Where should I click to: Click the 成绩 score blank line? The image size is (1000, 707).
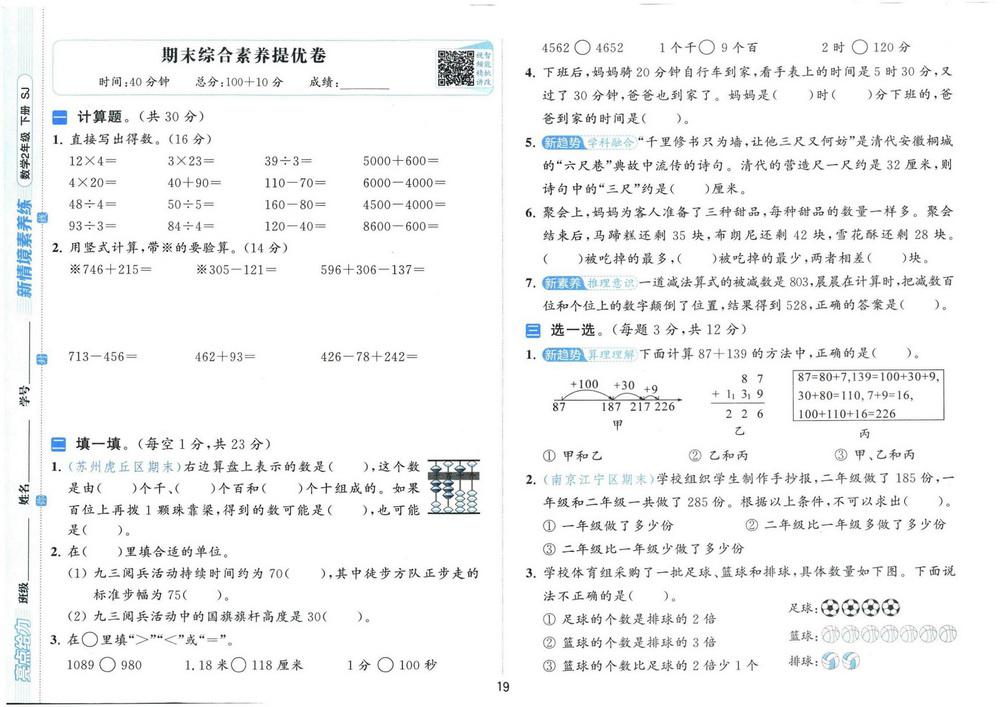365,88
